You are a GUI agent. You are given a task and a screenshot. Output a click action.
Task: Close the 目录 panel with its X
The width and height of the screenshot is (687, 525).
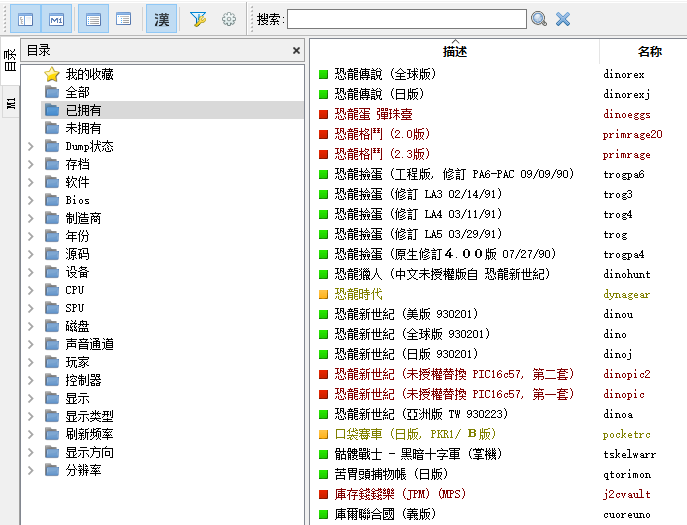click(296, 50)
